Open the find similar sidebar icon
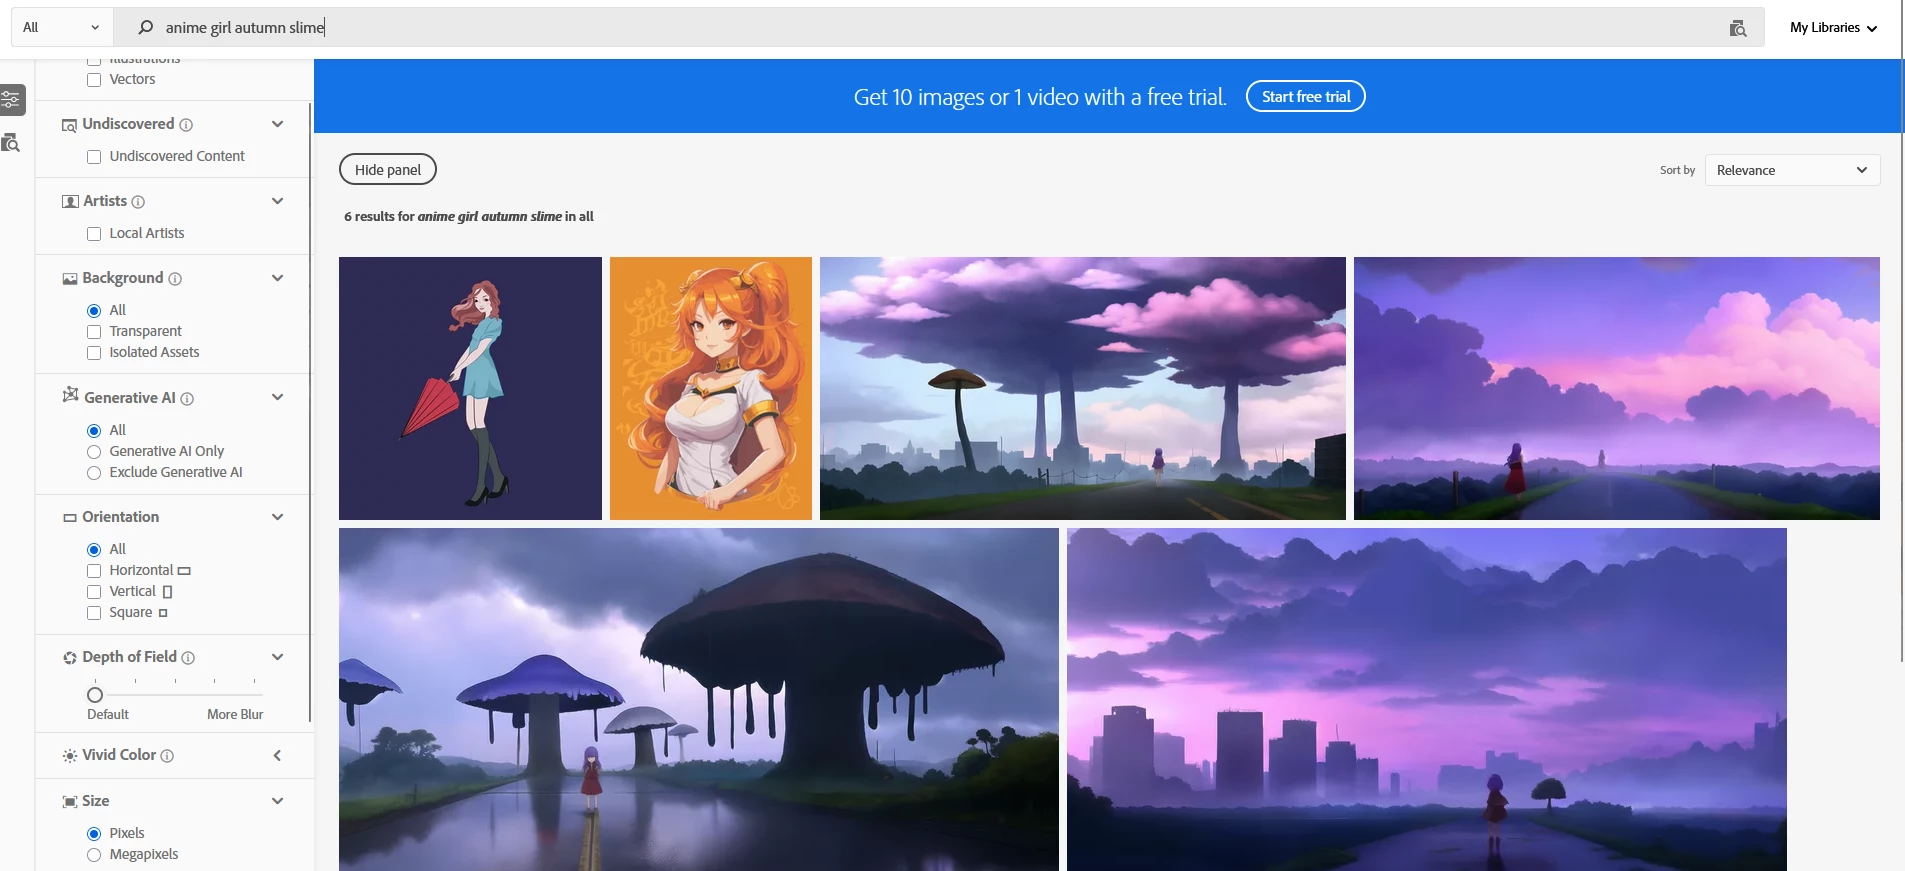The width and height of the screenshot is (1905, 871). tap(11, 143)
